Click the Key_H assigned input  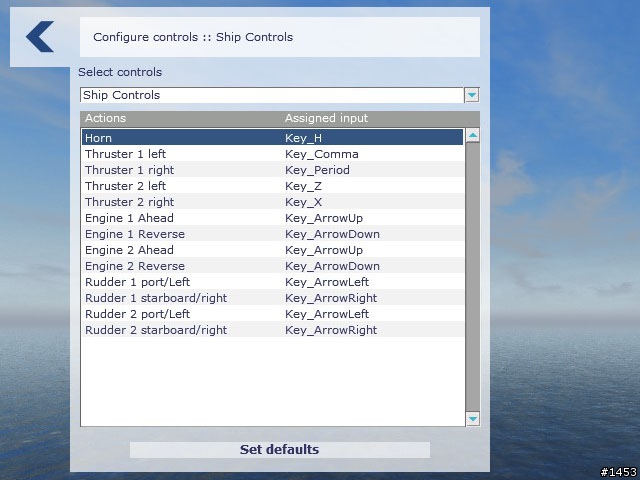pyautogui.click(x=303, y=138)
